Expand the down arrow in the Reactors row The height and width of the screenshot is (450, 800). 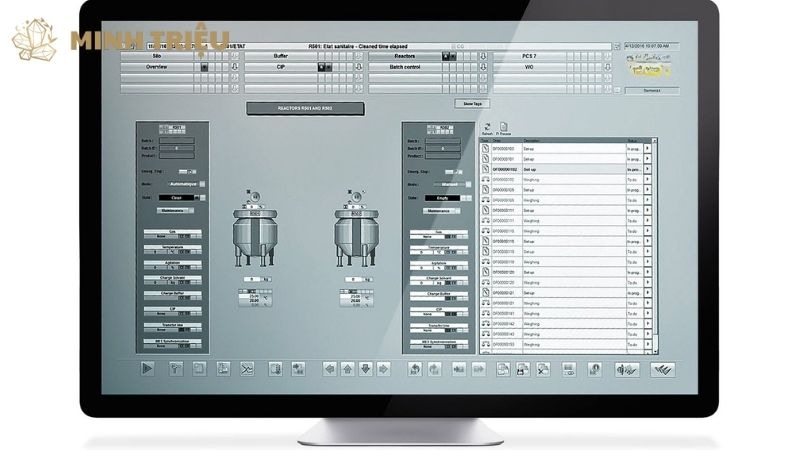click(x=483, y=56)
